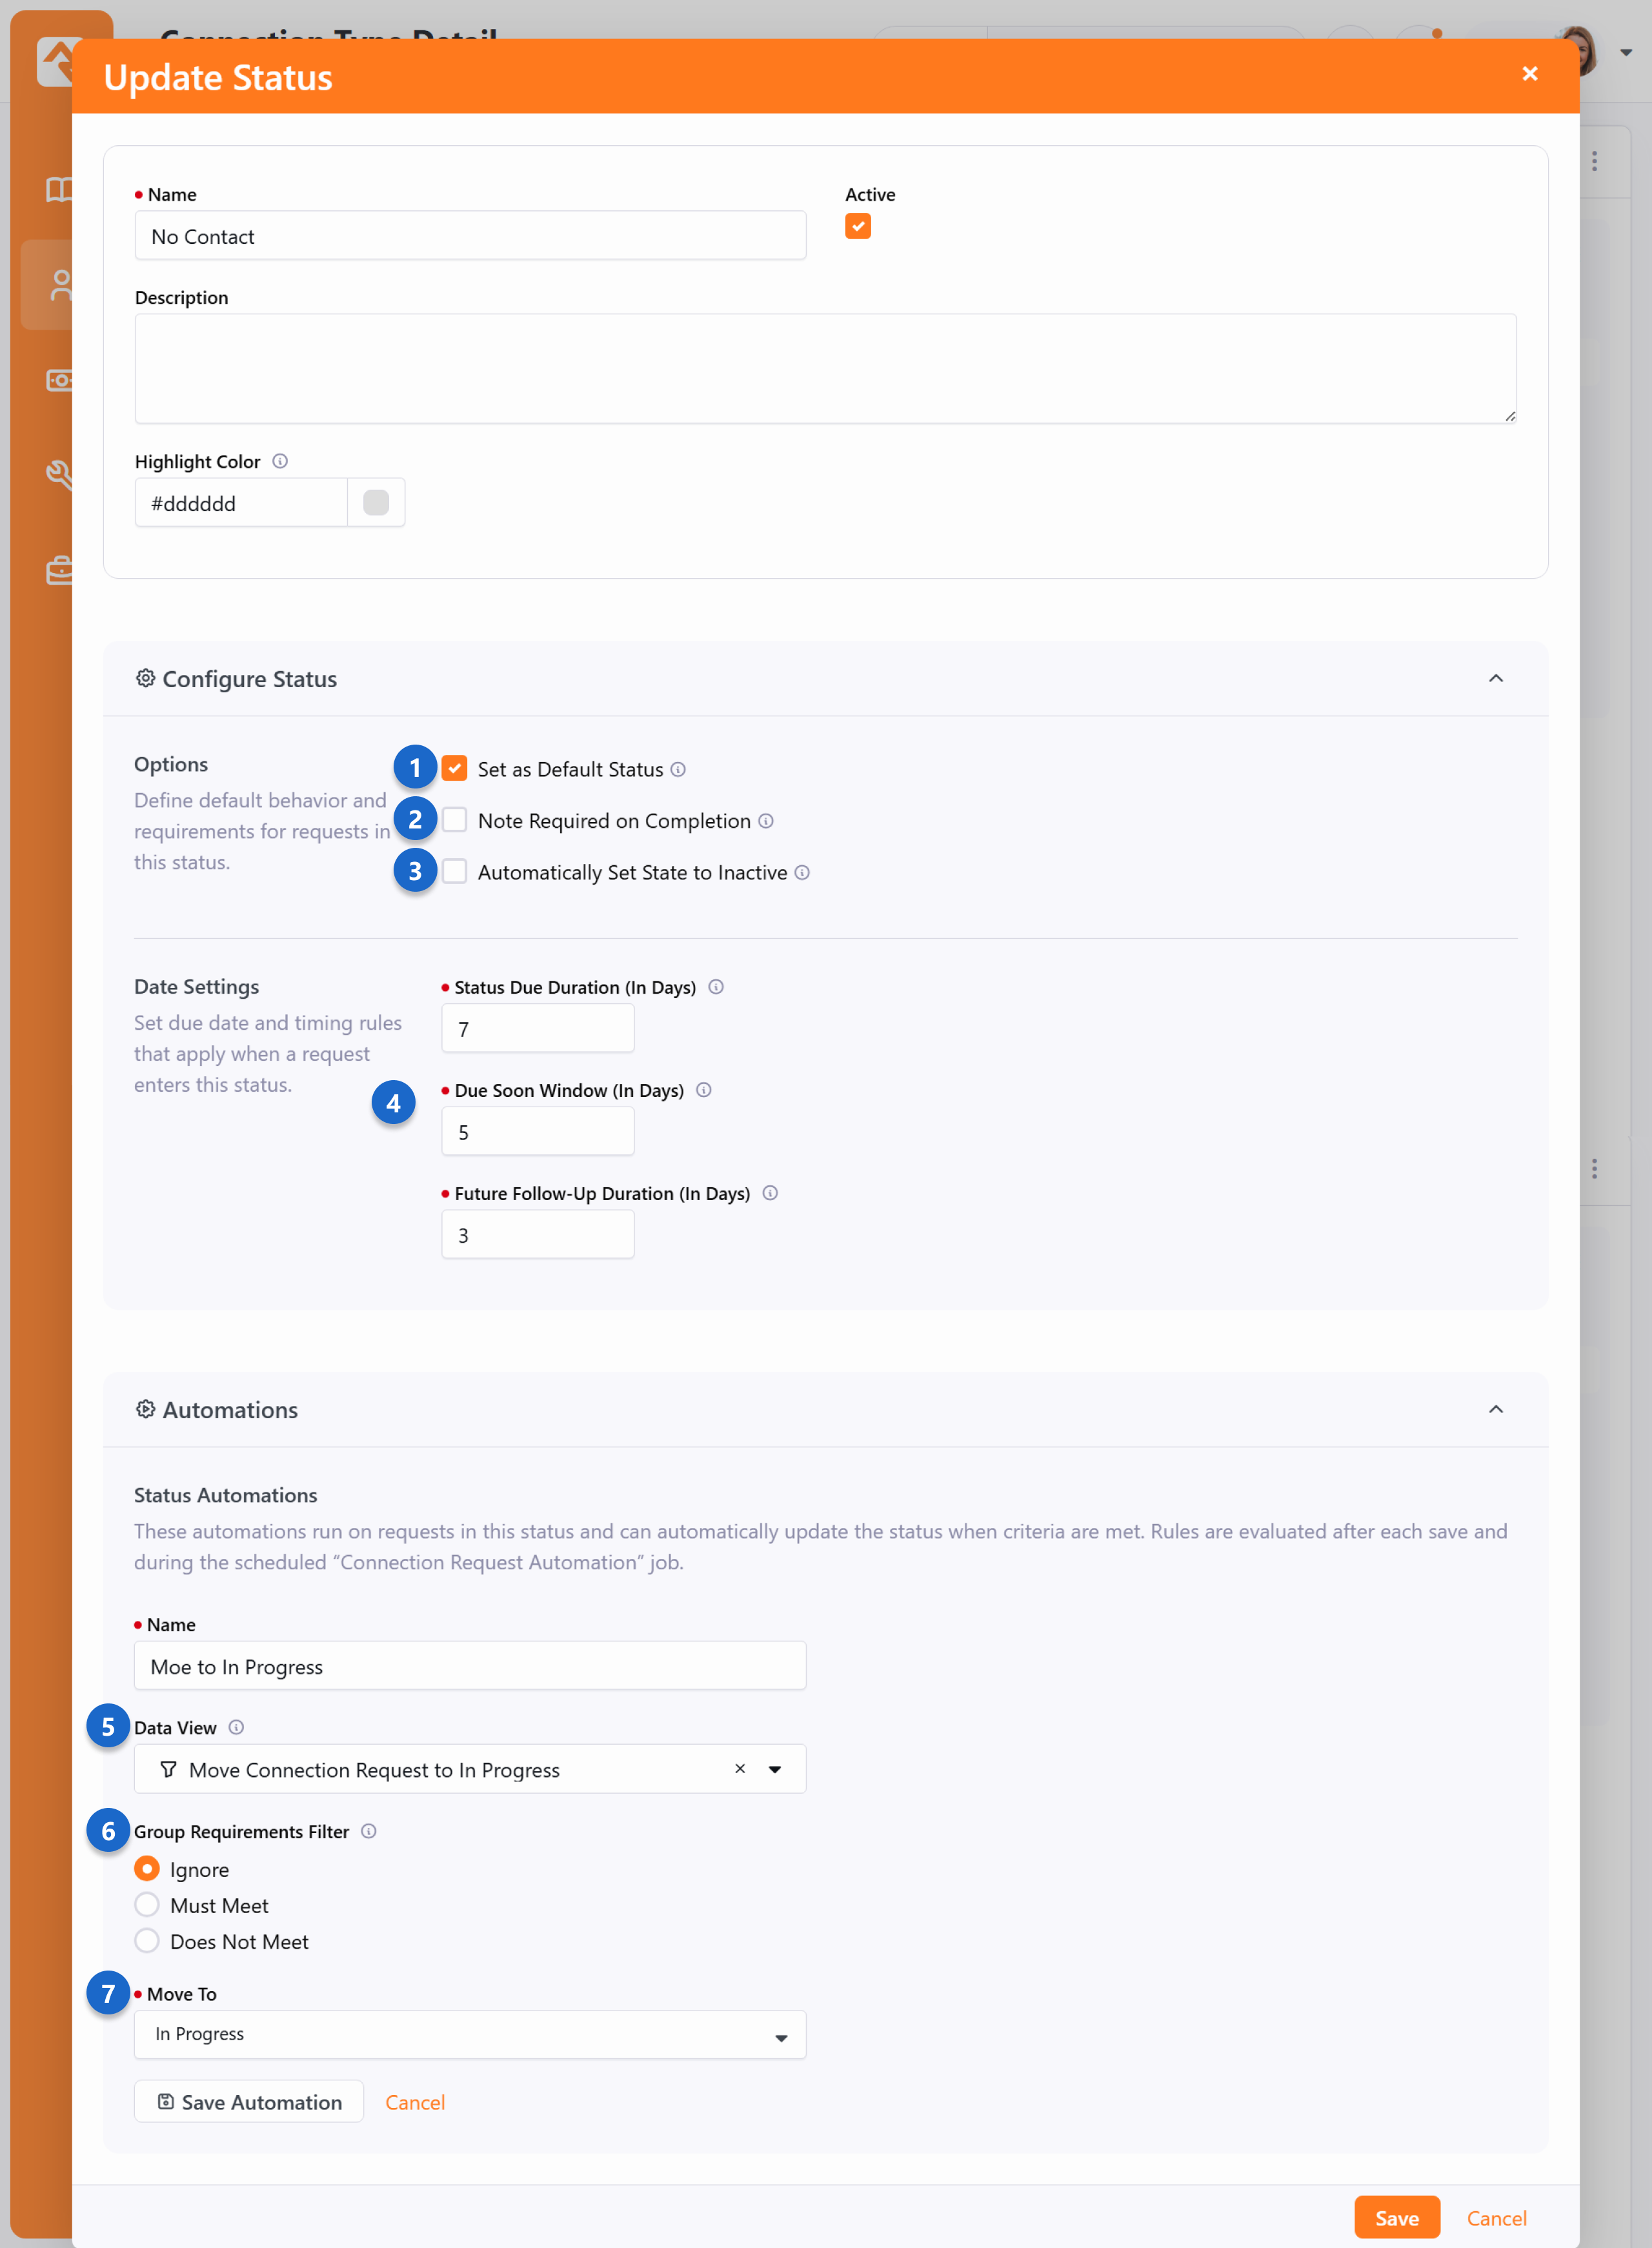Screen dimensions: 1652x2248
Task: Click info icon beside Status Due Duration
Action: pyautogui.click(x=716, y=987)
